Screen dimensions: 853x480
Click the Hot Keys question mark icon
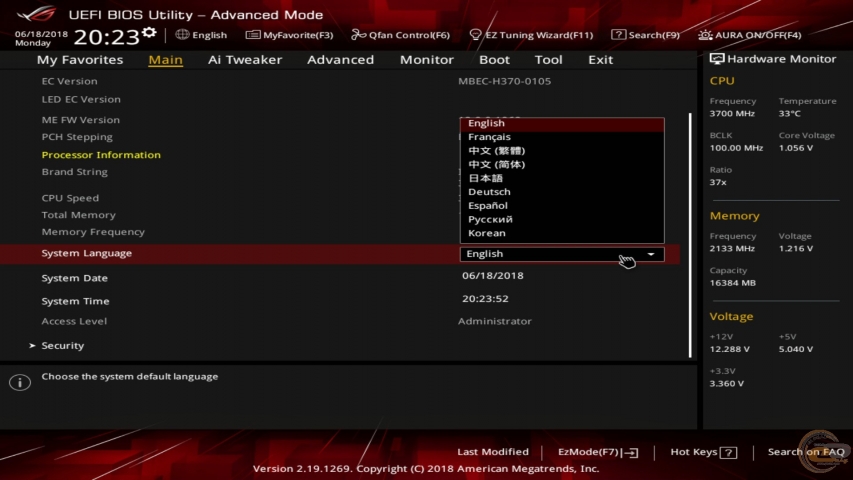click(728, 452)
